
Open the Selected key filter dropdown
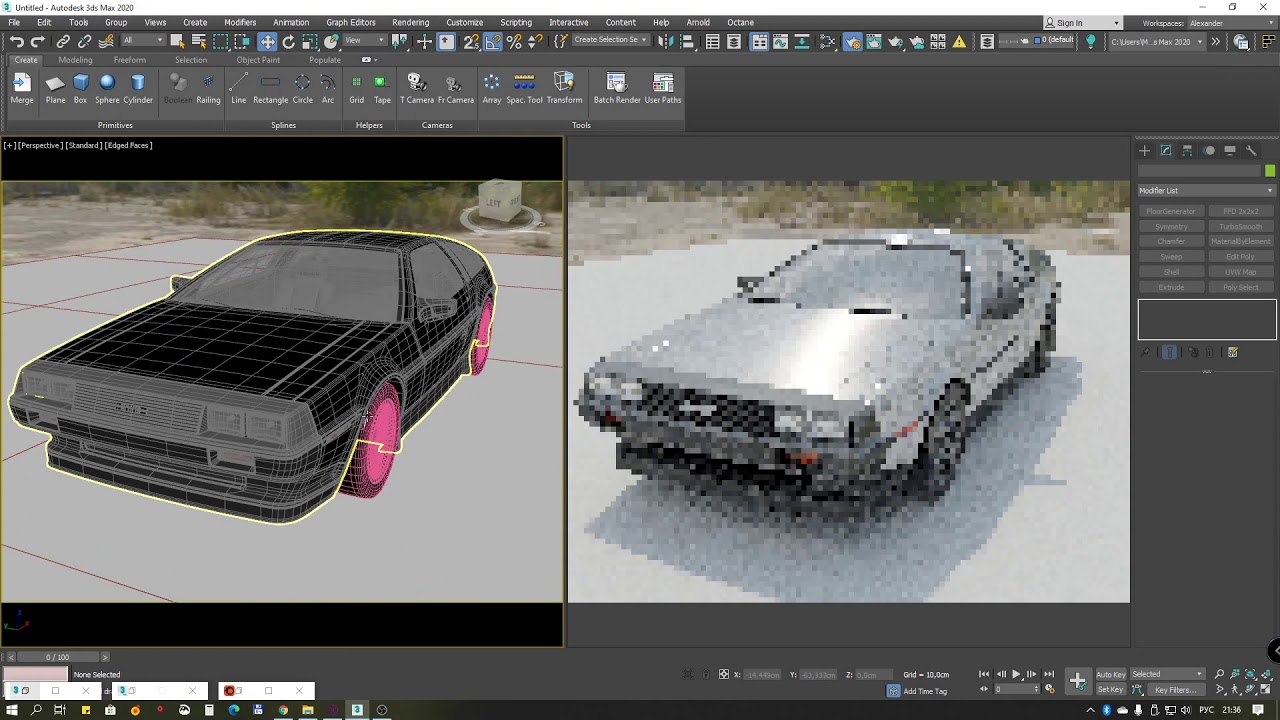1168,674
